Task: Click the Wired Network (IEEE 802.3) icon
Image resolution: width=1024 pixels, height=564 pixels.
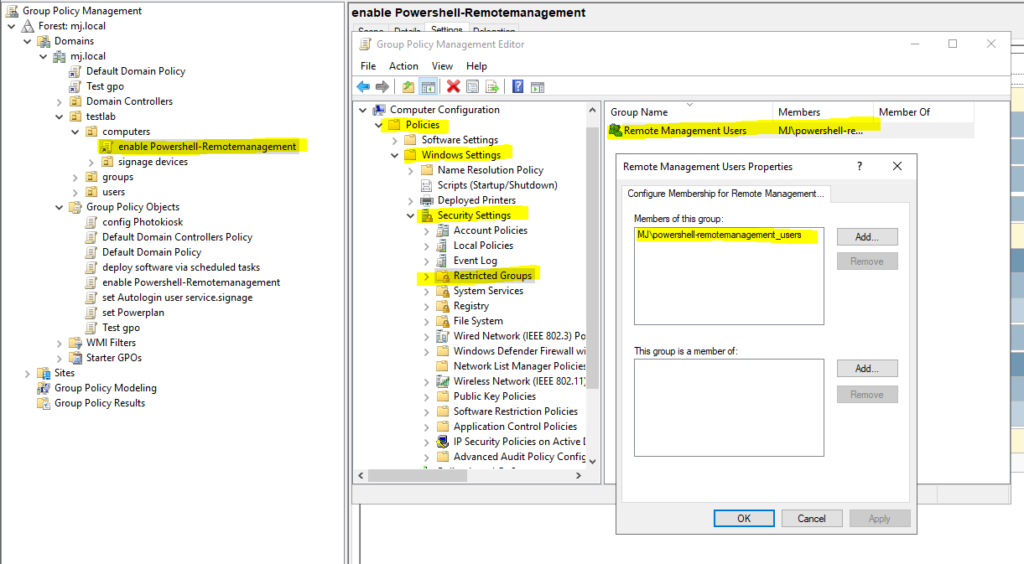Action: coord(443,336)
